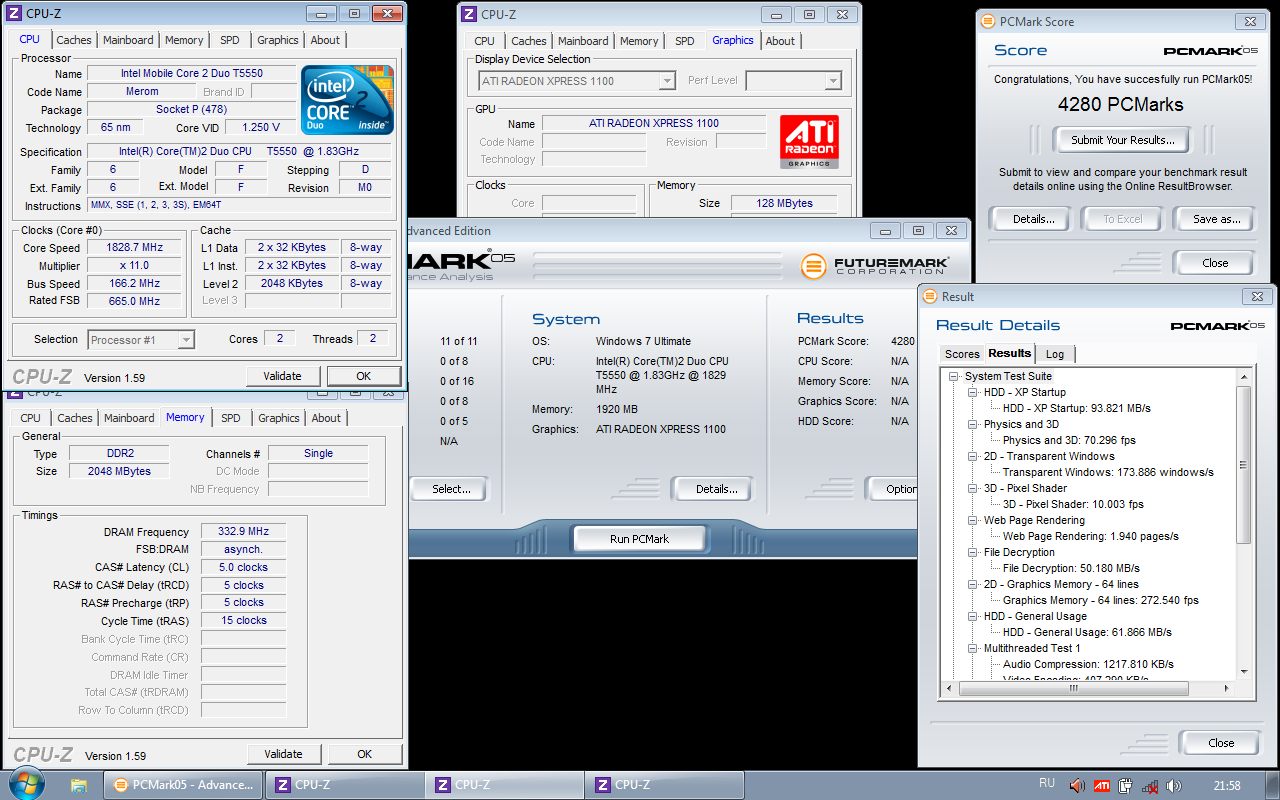The height and width of the screenshot is (800, 1280).
Task: Click the '4280 PCMarks' score text
Action: tap(1120, 104)
